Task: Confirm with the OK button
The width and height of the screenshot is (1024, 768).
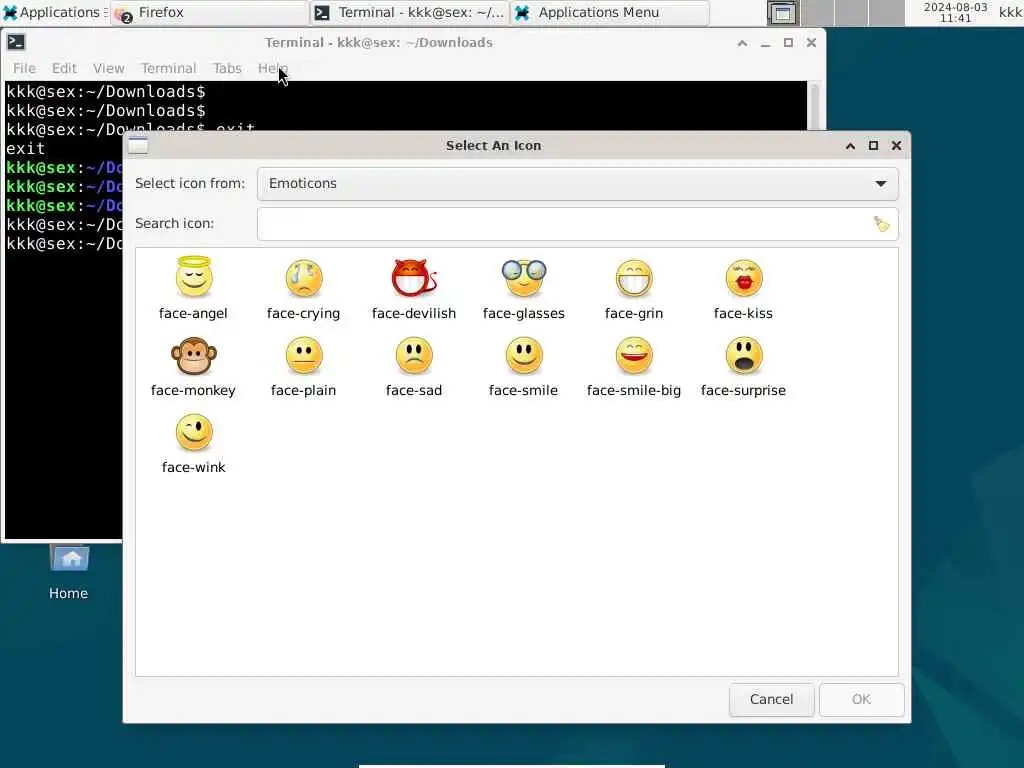Action: click(861, 699)
